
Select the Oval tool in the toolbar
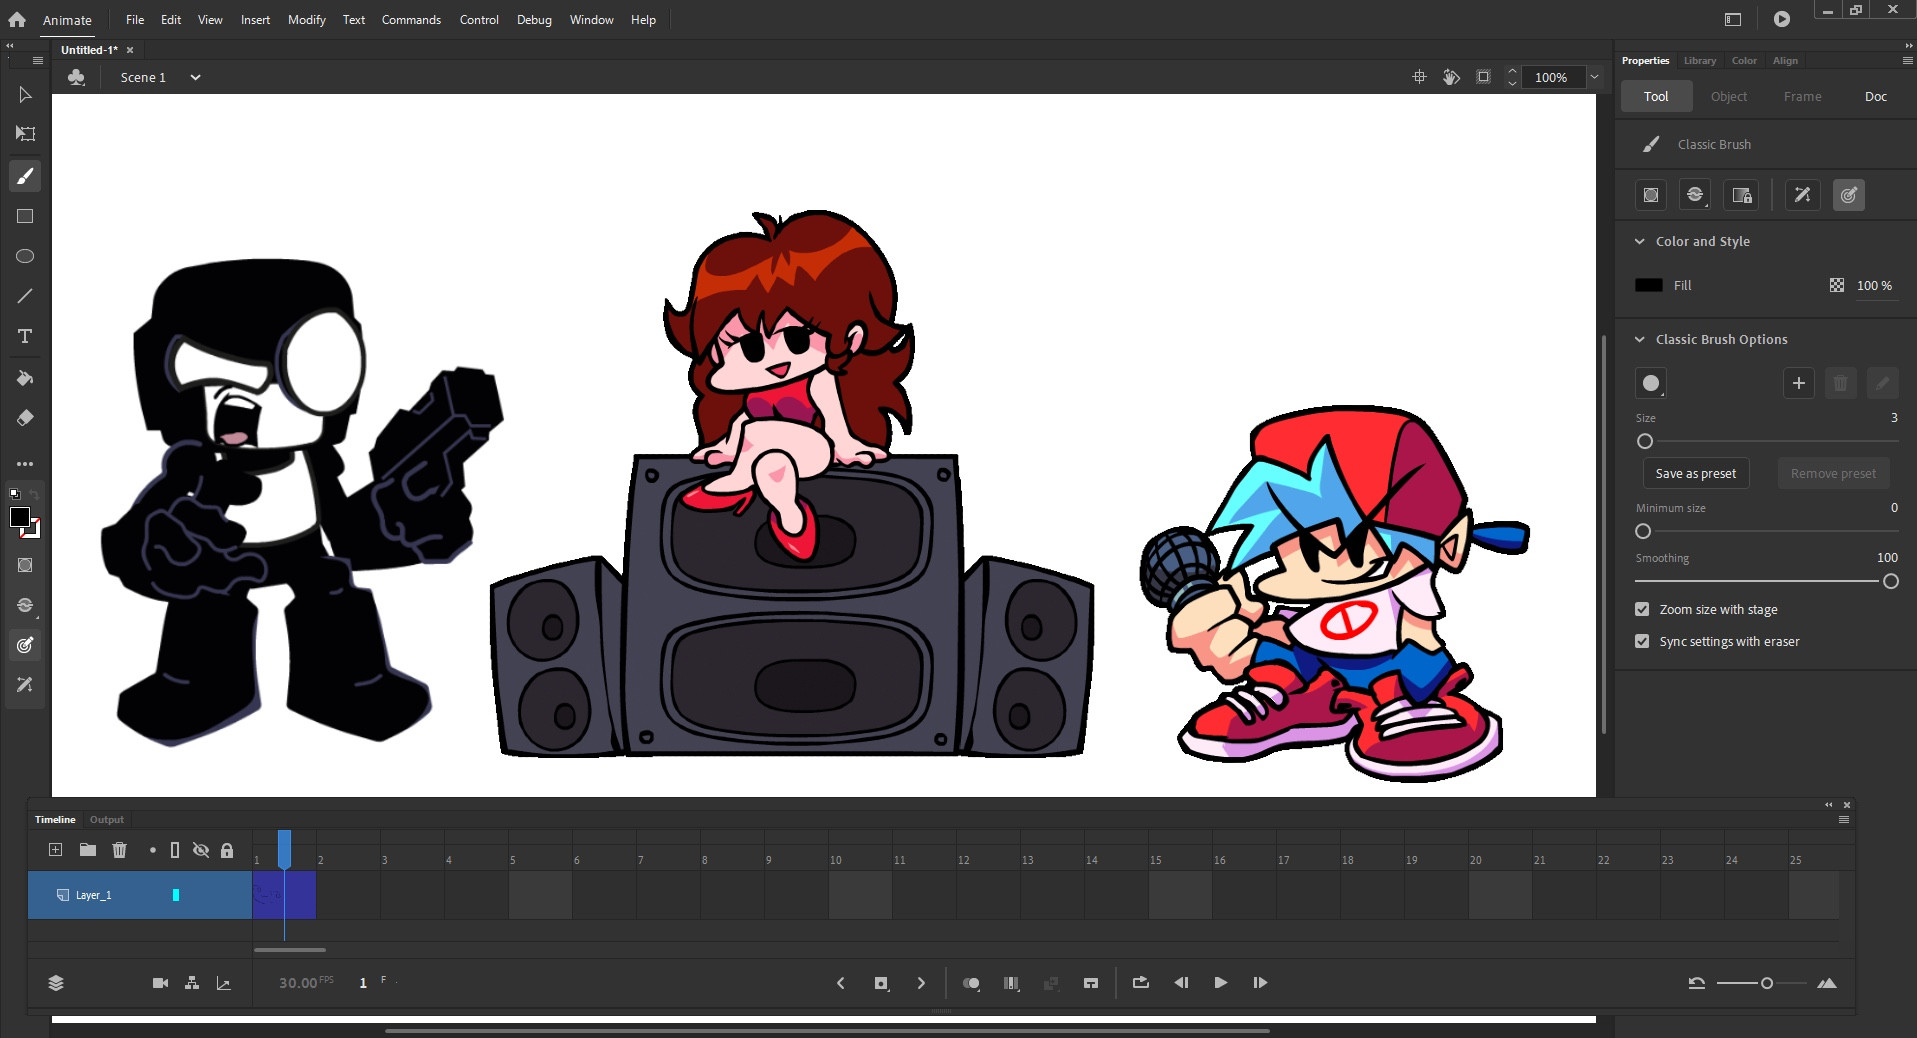(x=24, y=256)
